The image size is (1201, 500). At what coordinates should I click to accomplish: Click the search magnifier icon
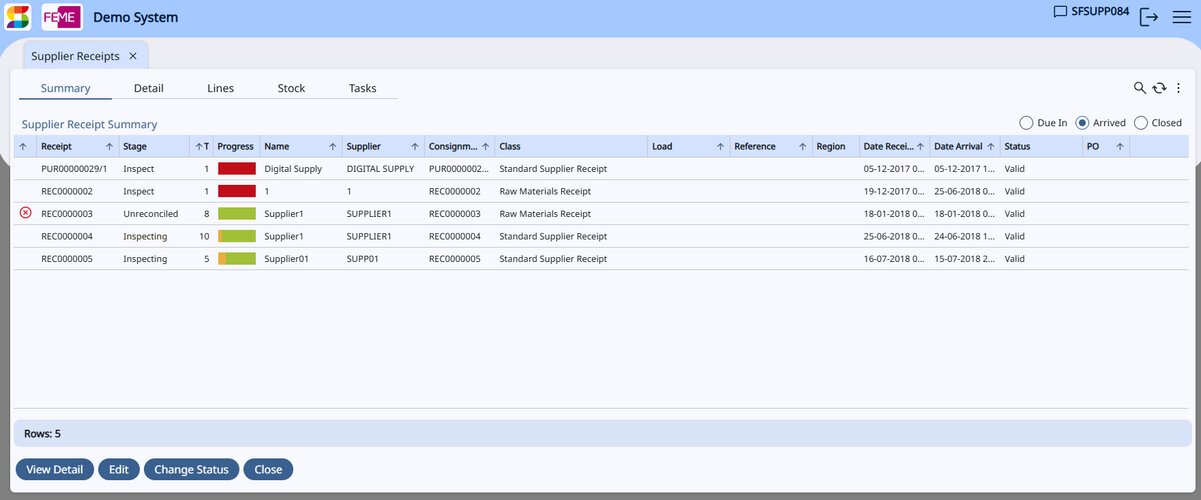(1139, 88)
